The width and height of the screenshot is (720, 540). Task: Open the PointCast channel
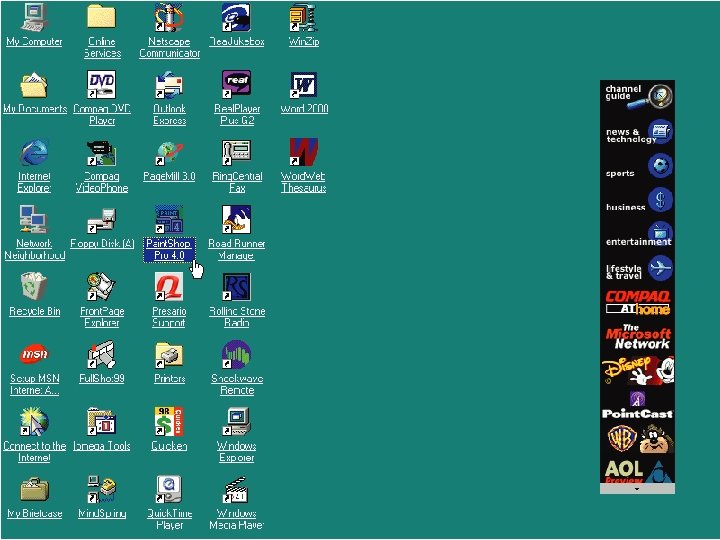tap(637, 405)
